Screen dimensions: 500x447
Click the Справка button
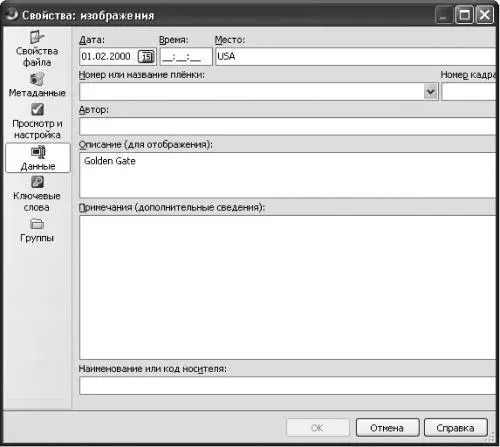tap(455, 428)
